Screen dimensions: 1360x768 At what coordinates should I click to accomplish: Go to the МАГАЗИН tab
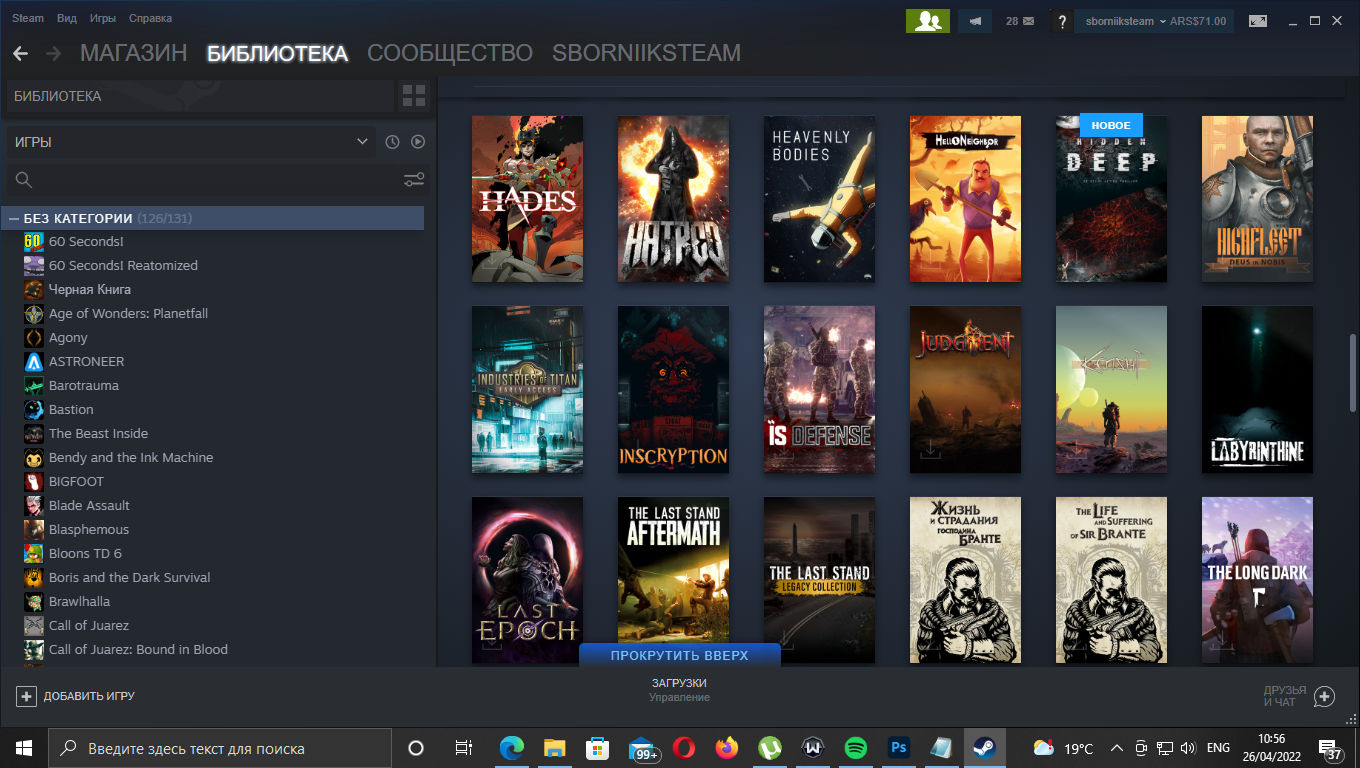pos(134,53)
